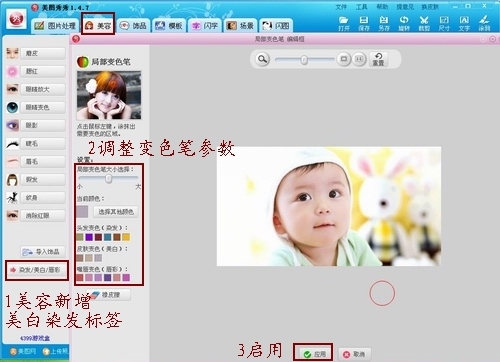This screenshot has width=500, height=362.
Task: Open the 4399游戏盒 link
Action: pyautogui.click(x=35, y=338)
